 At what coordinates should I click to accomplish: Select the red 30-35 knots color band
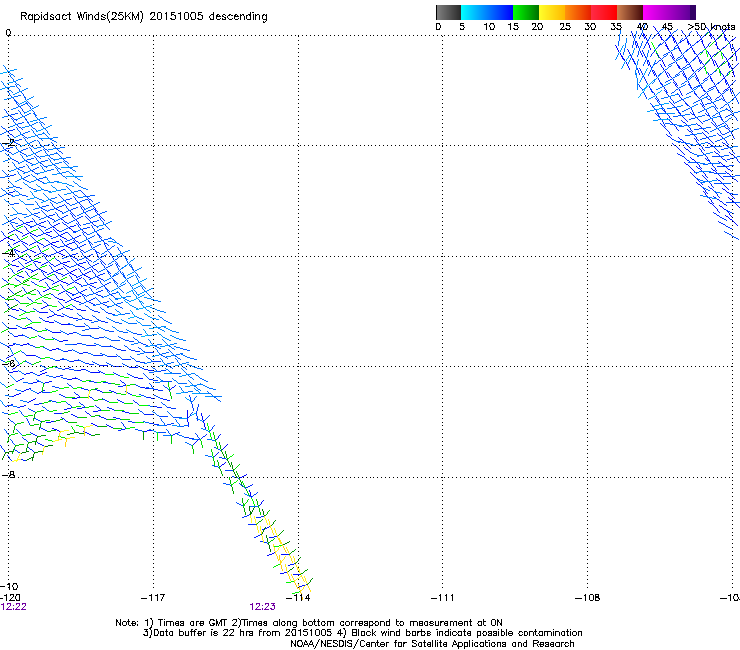[604, 12]
